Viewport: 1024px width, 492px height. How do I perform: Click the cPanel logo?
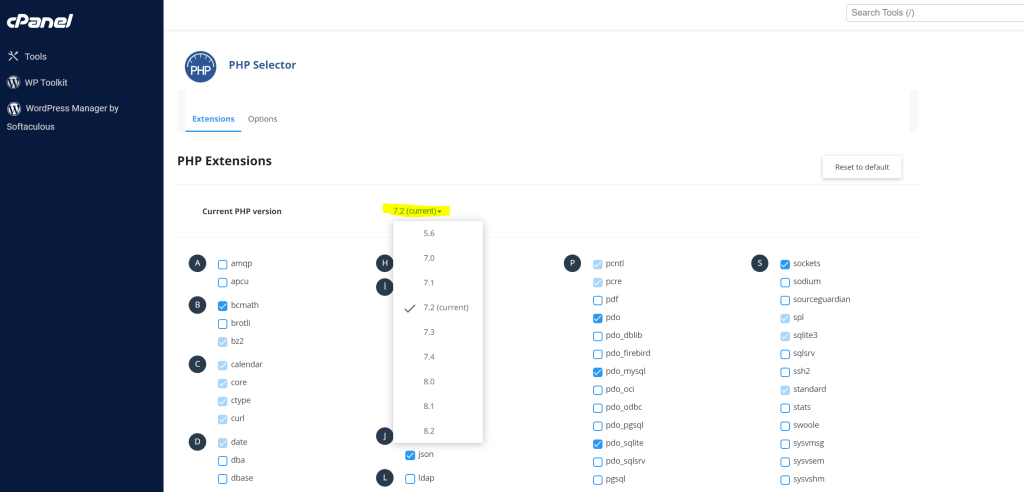coord(40,22)
